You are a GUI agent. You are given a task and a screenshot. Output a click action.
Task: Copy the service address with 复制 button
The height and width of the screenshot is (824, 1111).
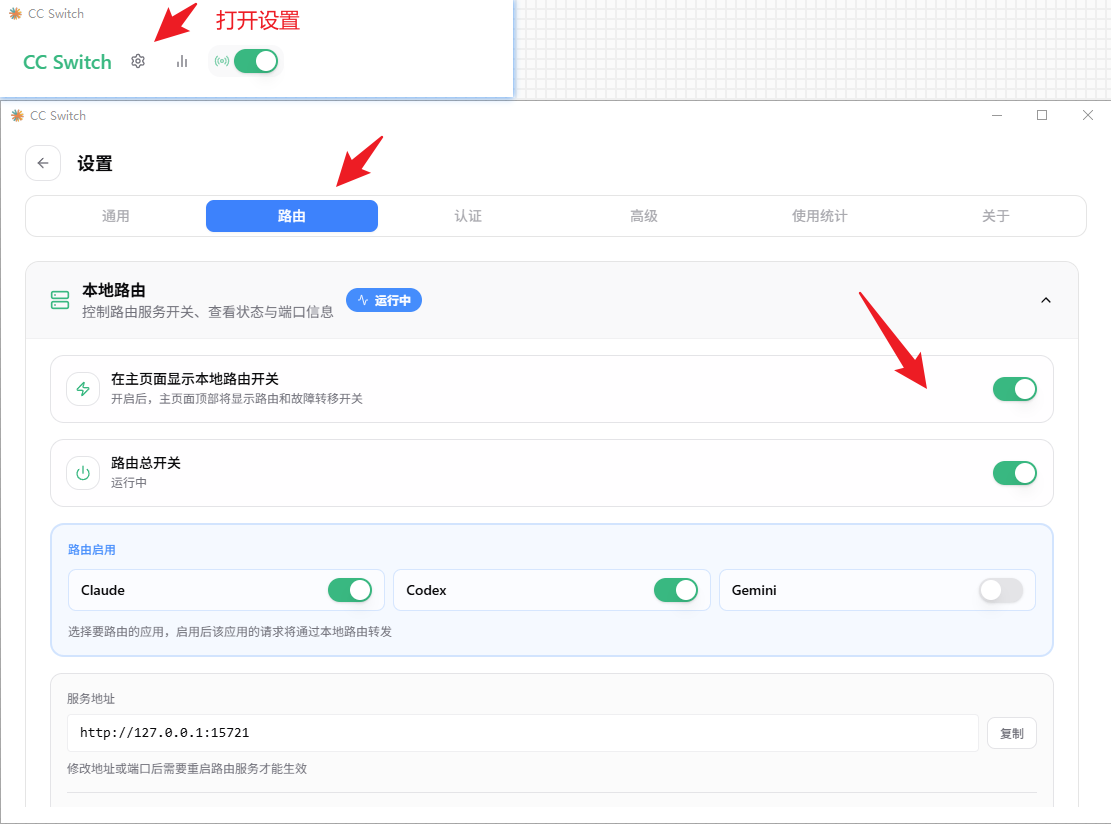click(x=1012, y=733)
